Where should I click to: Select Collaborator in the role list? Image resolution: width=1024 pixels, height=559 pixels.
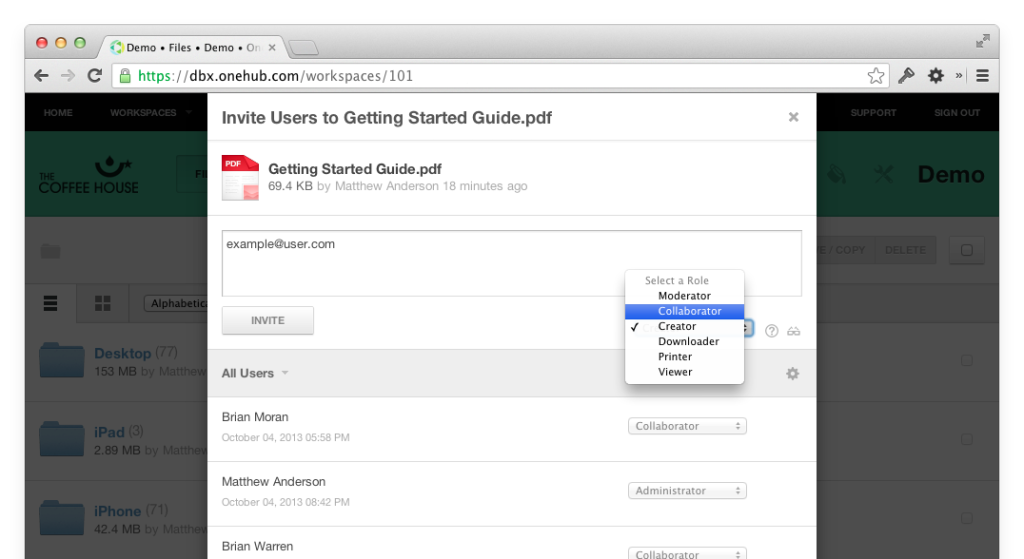pos(684,311)
